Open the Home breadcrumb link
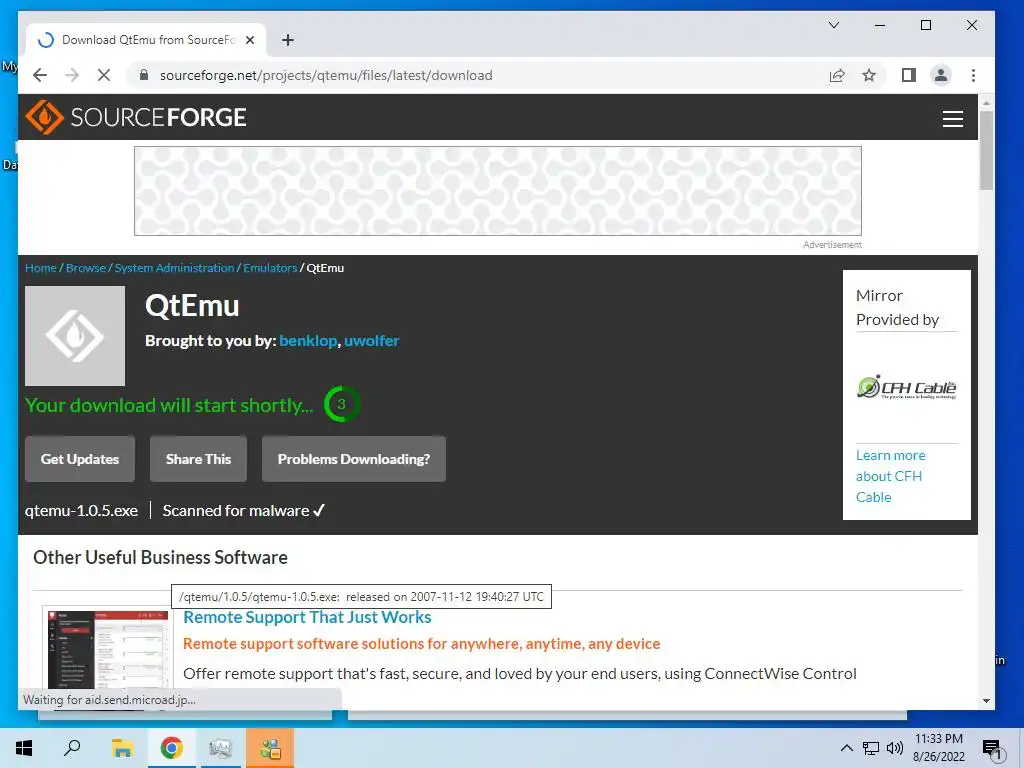This screenshot has width=1024, height=768. [x=40, y=268]
